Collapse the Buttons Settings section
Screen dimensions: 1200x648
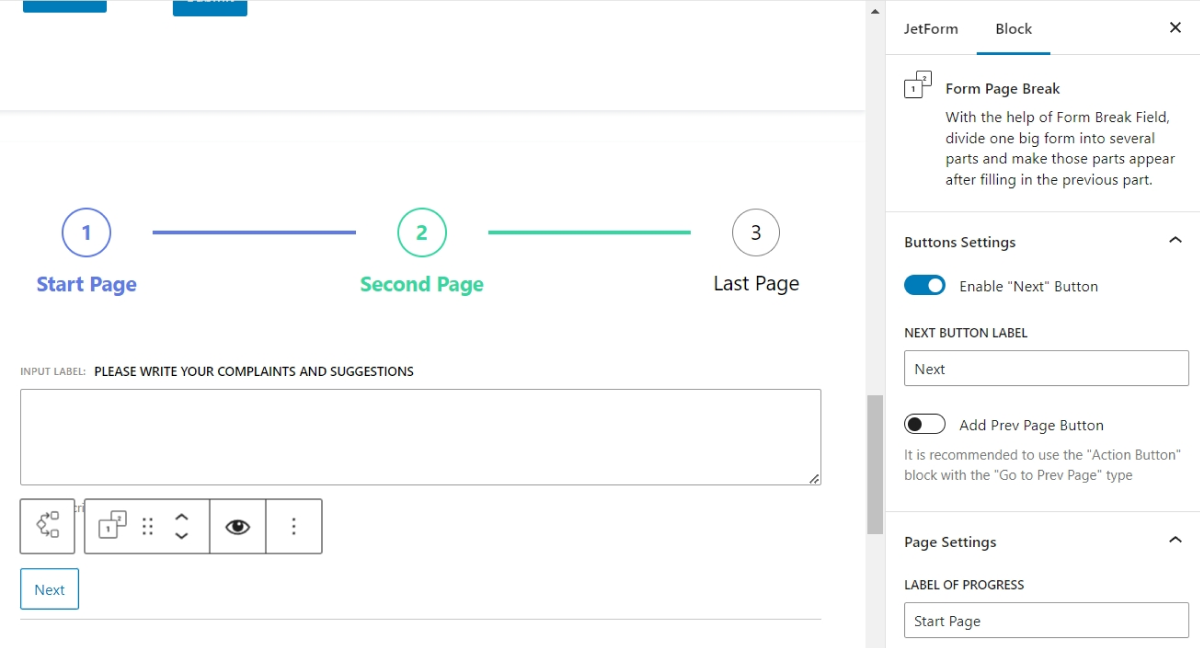coord(1177,241)
